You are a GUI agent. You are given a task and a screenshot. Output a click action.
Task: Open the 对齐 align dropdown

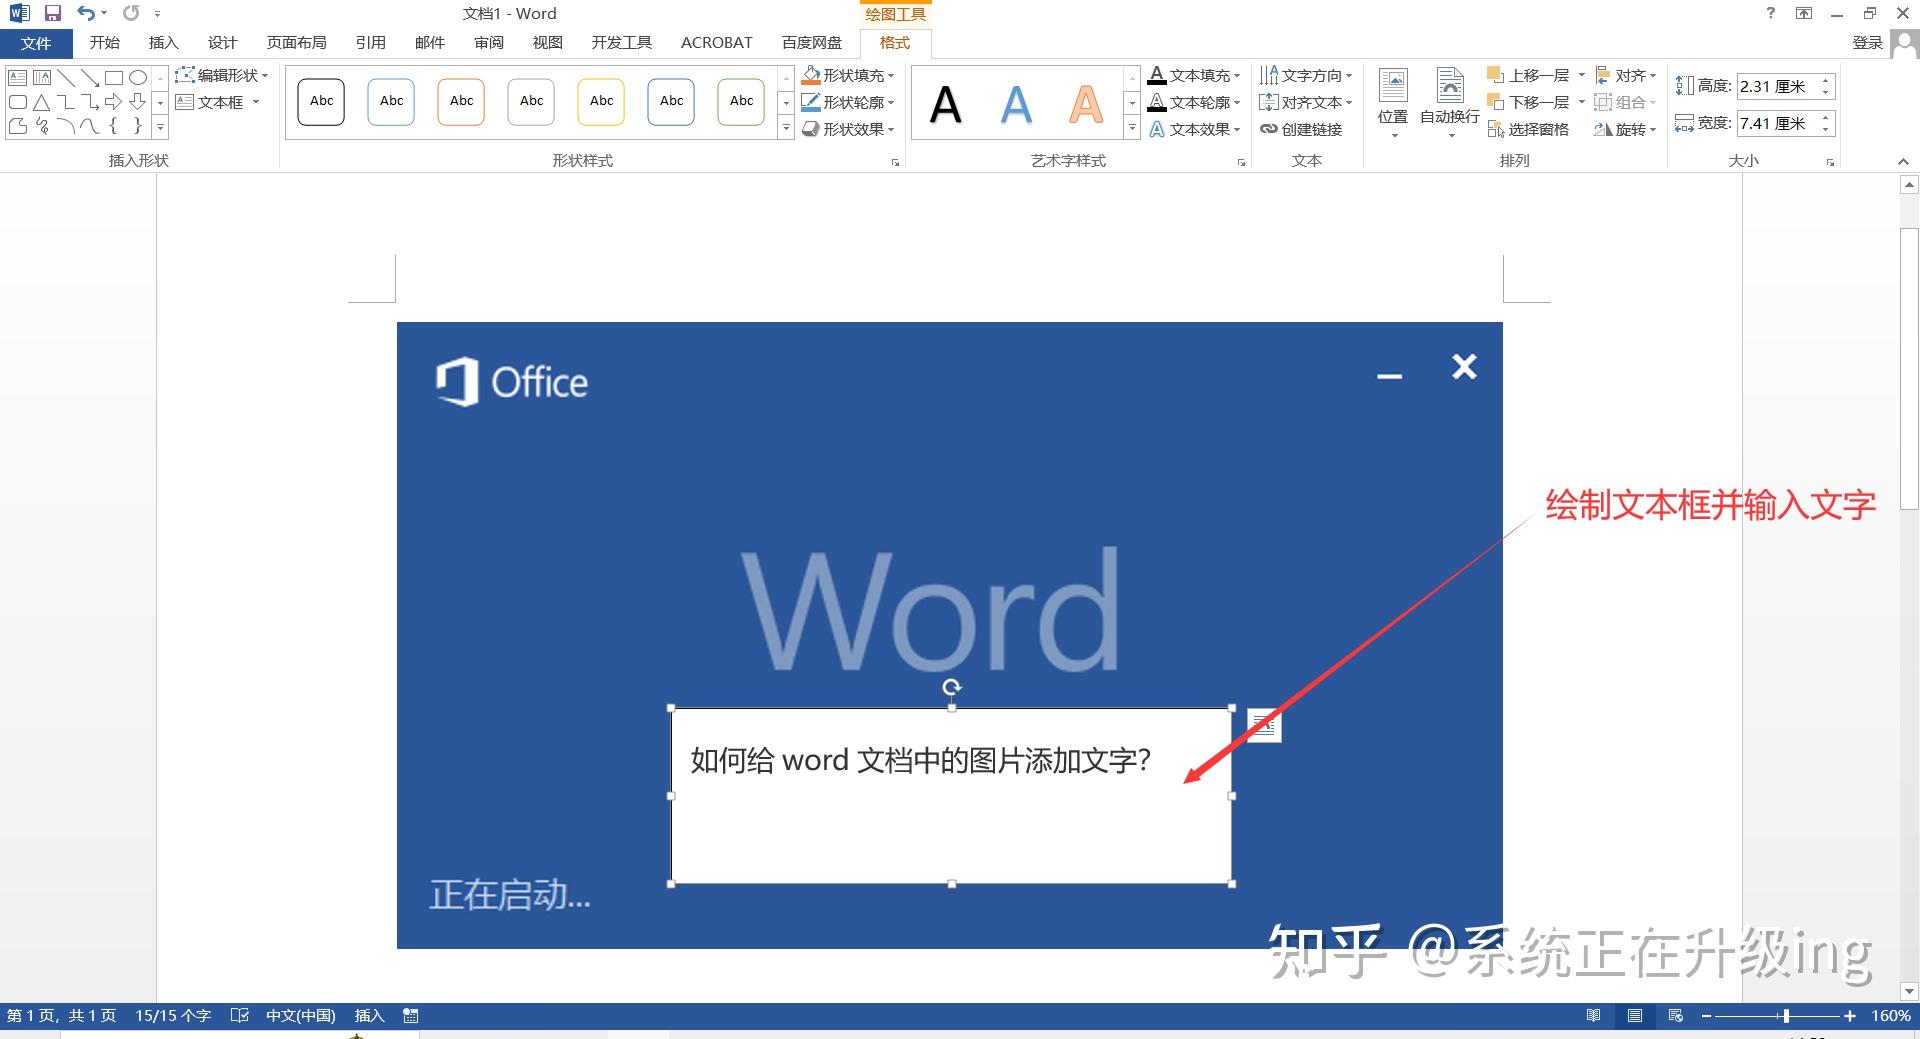1626,75
